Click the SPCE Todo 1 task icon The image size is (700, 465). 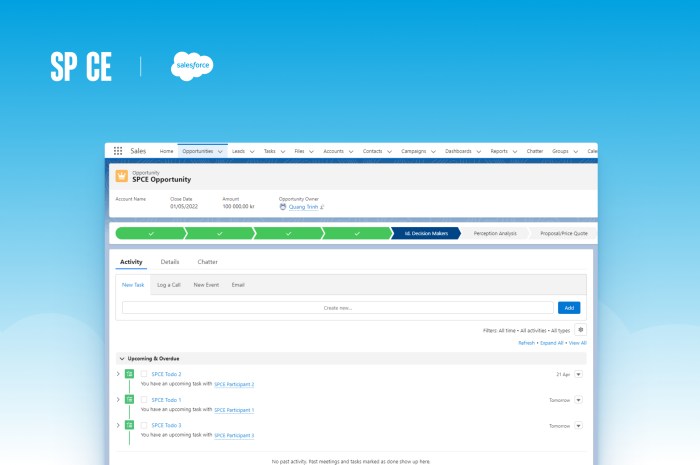pyautogui.click(x=129, y=399)
